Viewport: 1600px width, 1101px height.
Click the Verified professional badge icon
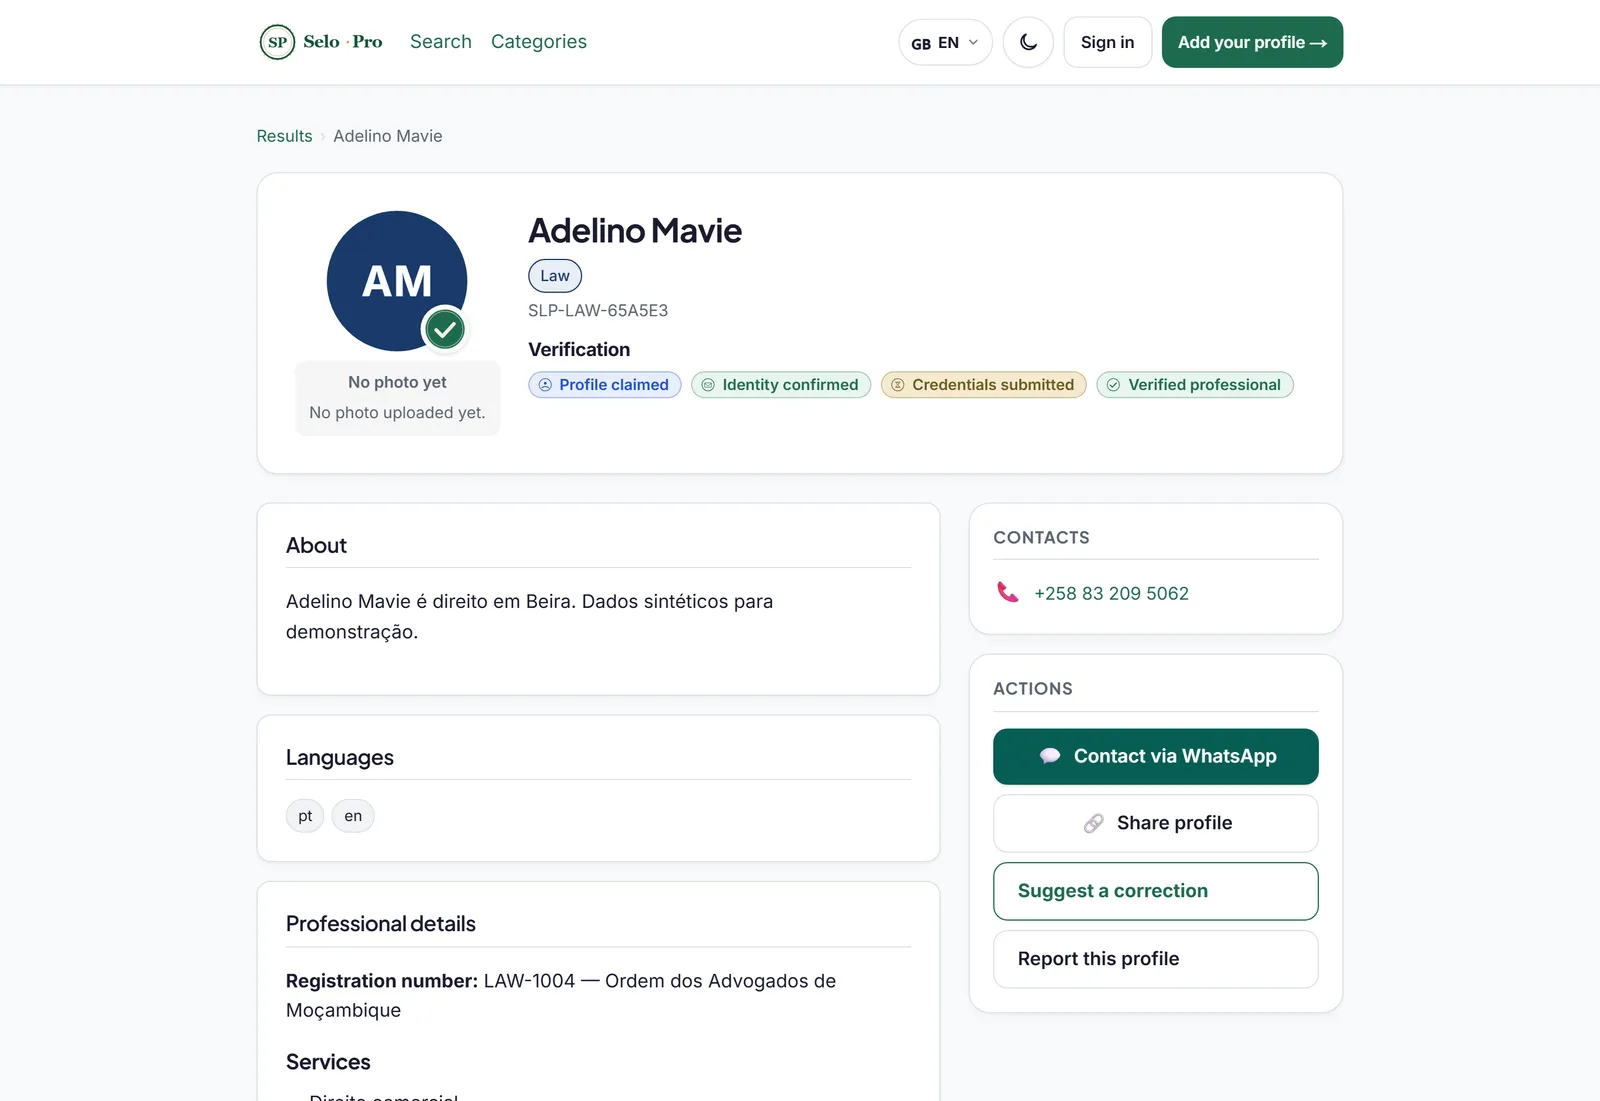tap(1113, 385)
